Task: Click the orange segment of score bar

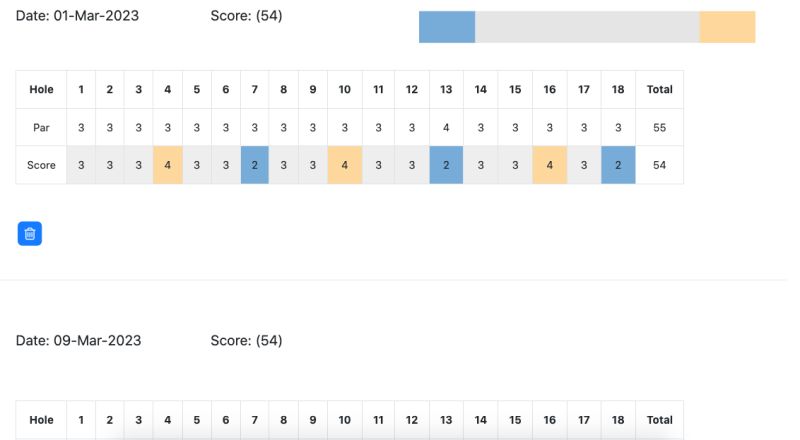Action: click(727, 27)
